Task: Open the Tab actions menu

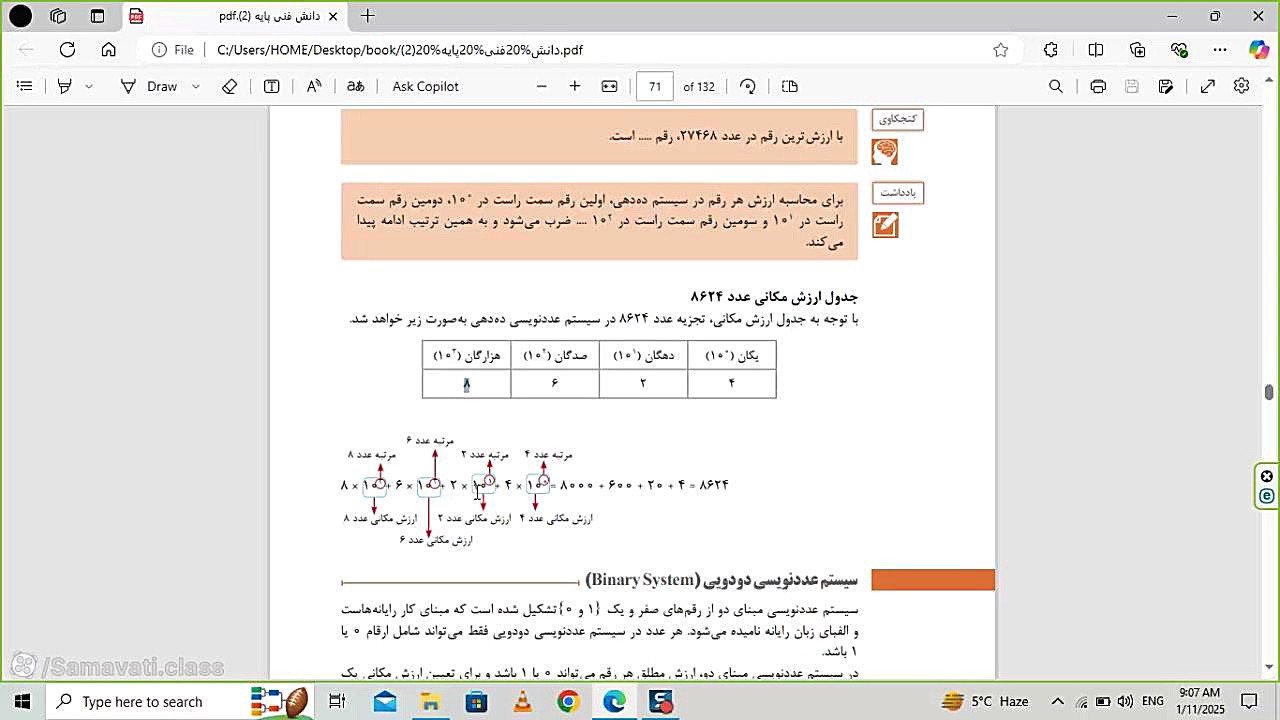Action: pos(97,16)
